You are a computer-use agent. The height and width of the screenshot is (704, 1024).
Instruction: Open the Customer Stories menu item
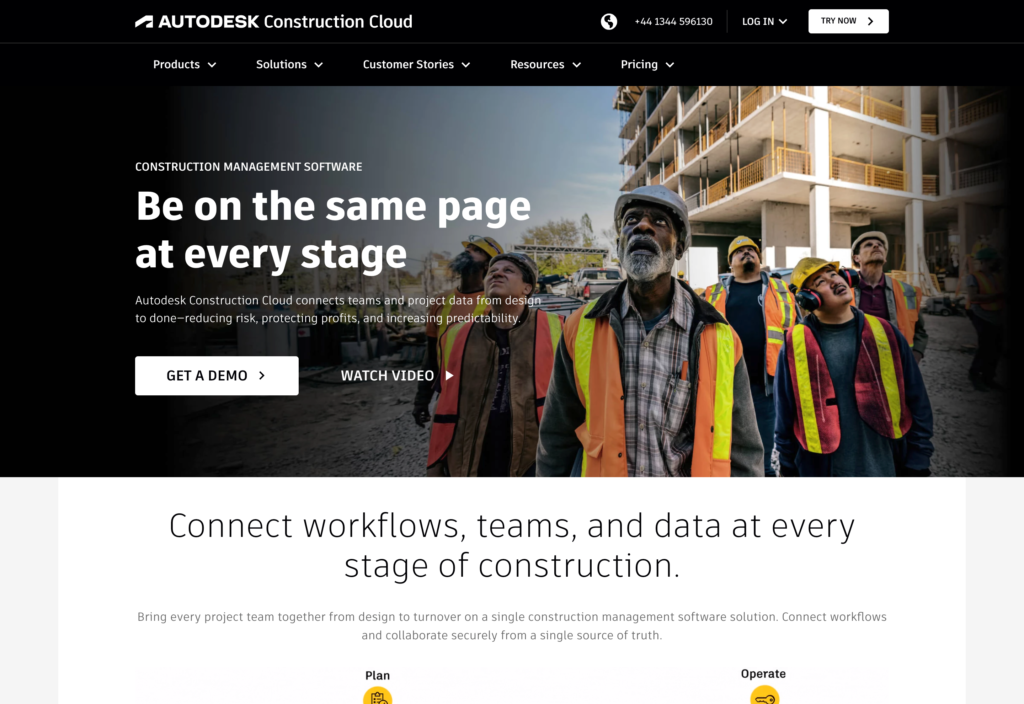pos(408,64)
